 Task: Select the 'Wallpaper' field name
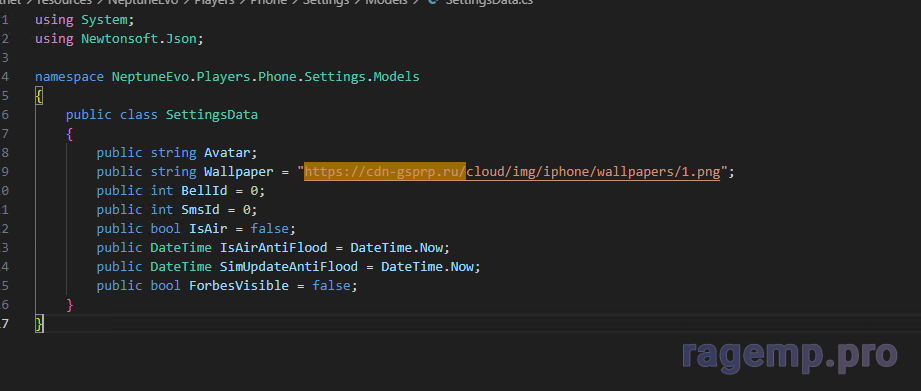pos(238,172)
